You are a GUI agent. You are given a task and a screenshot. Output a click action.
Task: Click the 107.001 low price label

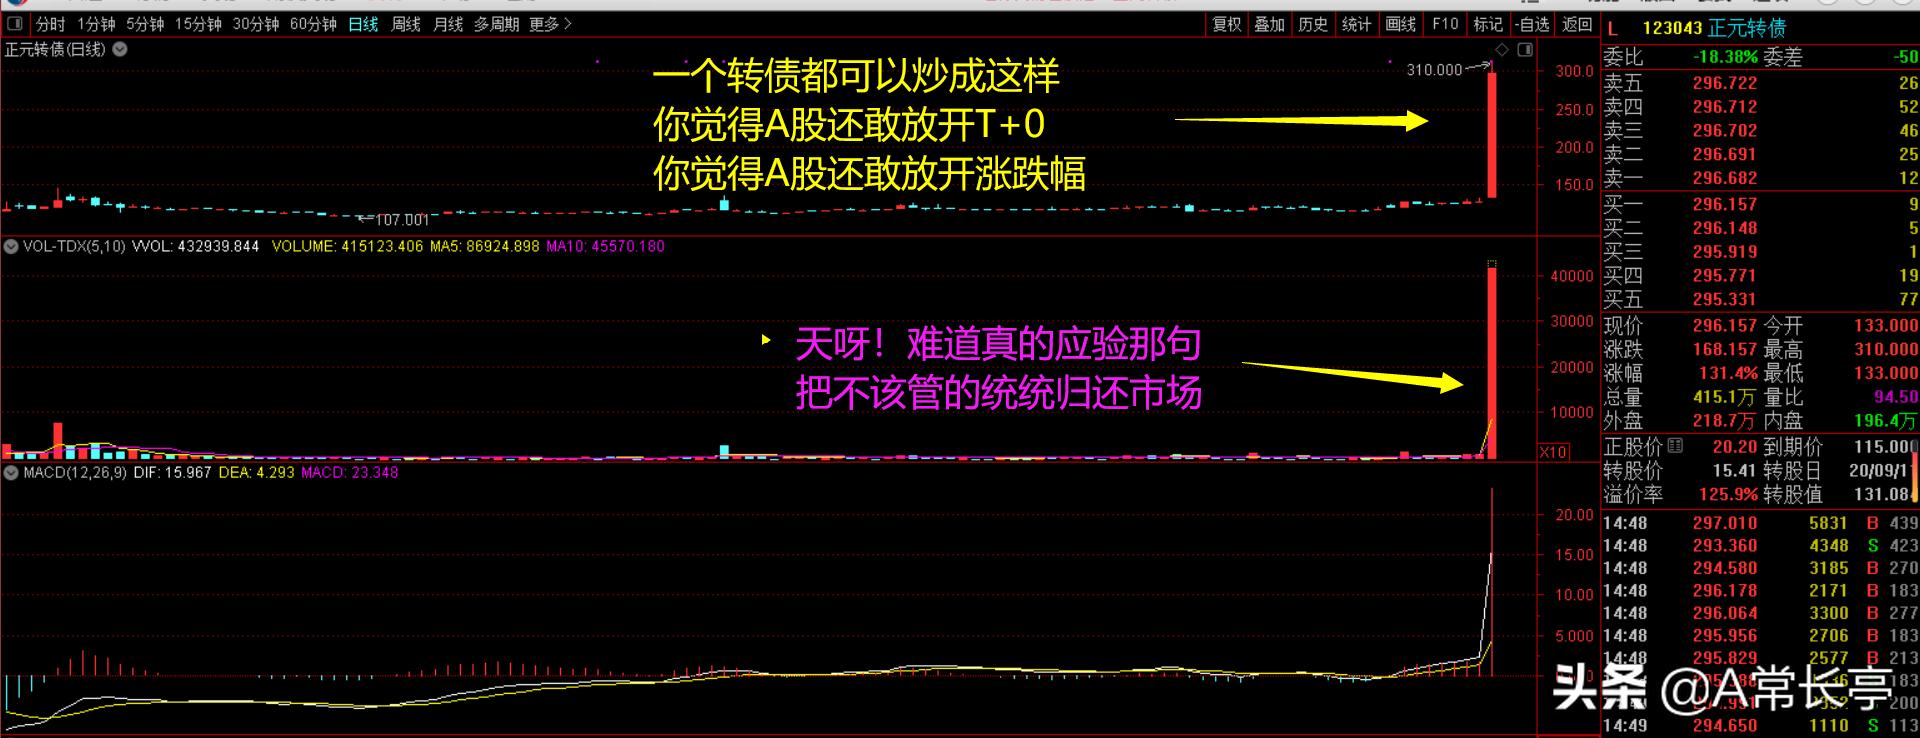point(402,220)
